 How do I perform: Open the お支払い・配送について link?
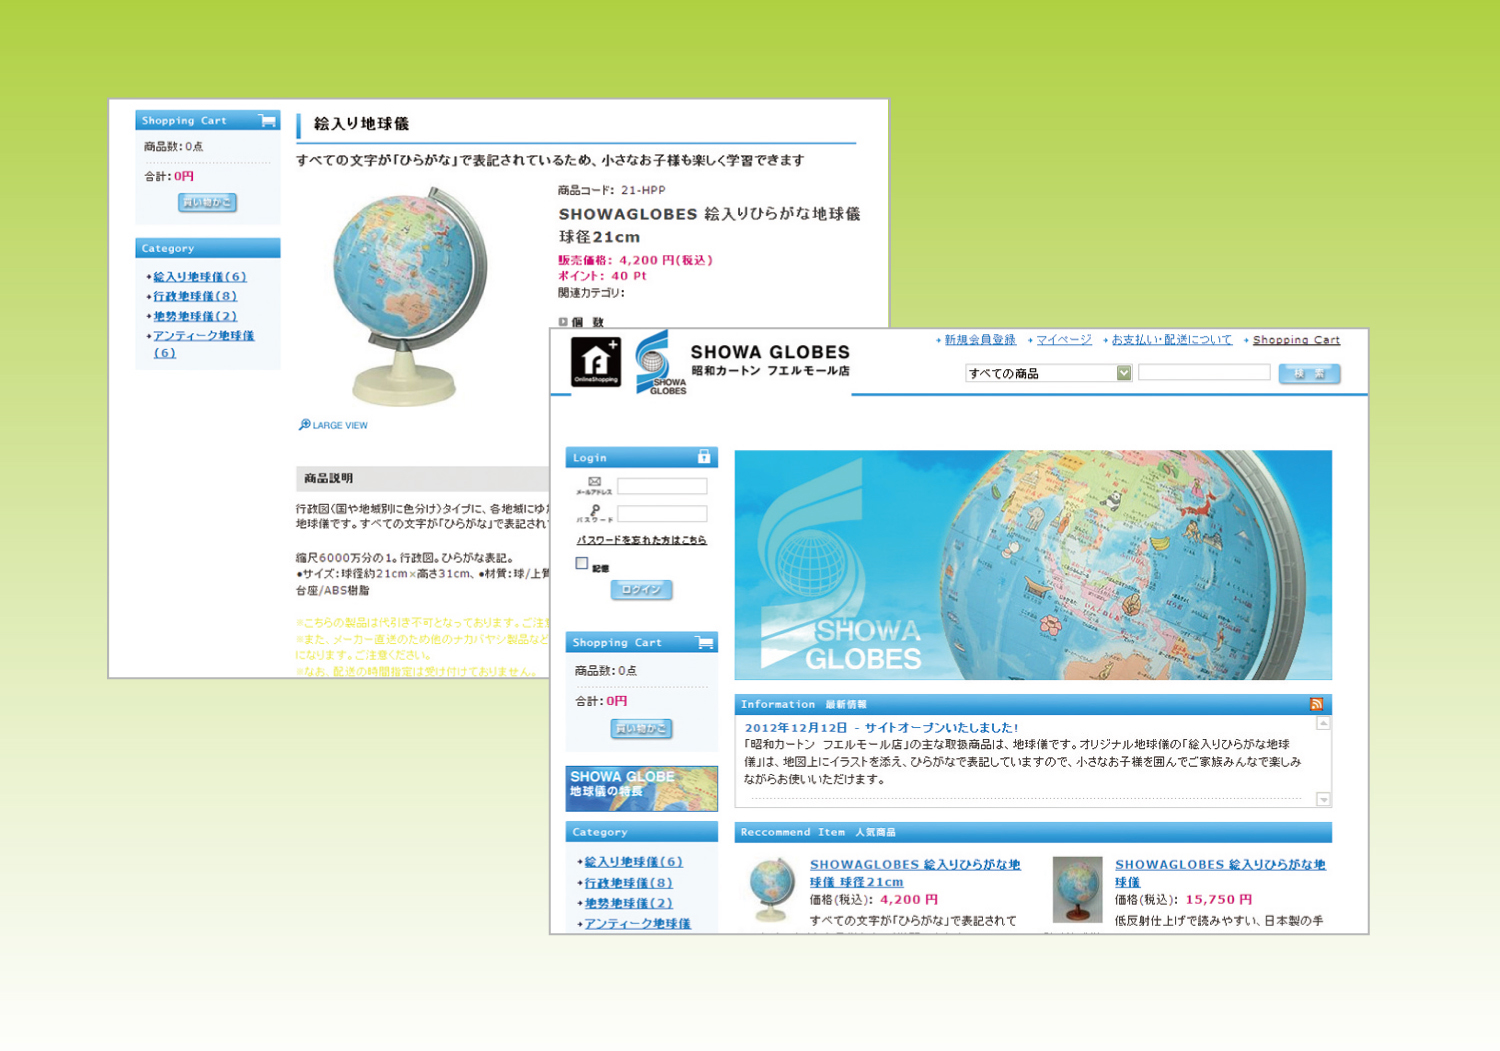1171,340
